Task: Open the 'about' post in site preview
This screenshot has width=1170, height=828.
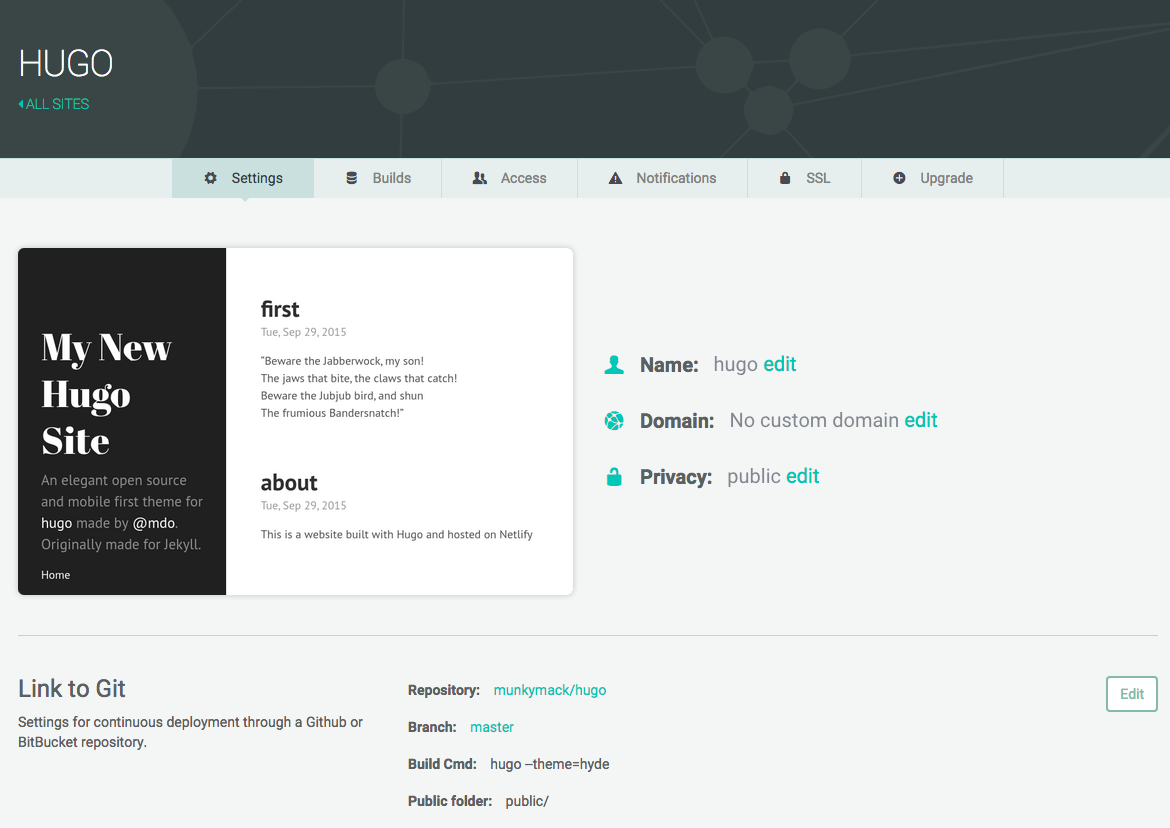Action: click(x=289, y=483)
